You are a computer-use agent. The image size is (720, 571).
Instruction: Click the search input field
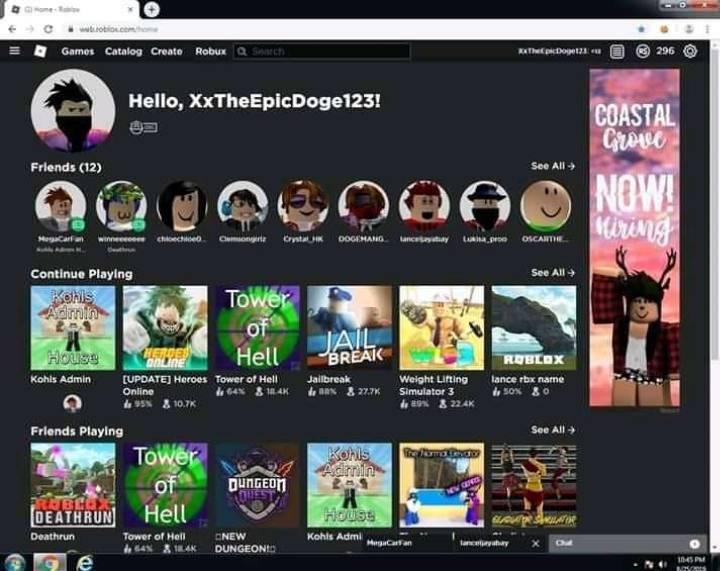click(x=321, y=51)
